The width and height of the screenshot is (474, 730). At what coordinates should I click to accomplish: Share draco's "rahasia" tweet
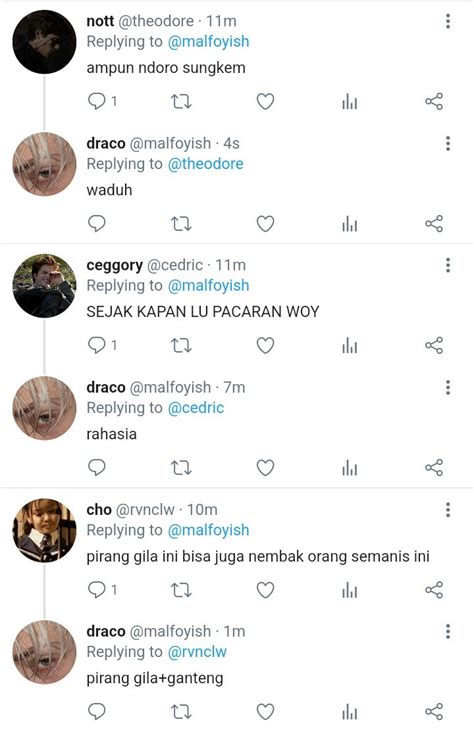click(x=434, y=468)
